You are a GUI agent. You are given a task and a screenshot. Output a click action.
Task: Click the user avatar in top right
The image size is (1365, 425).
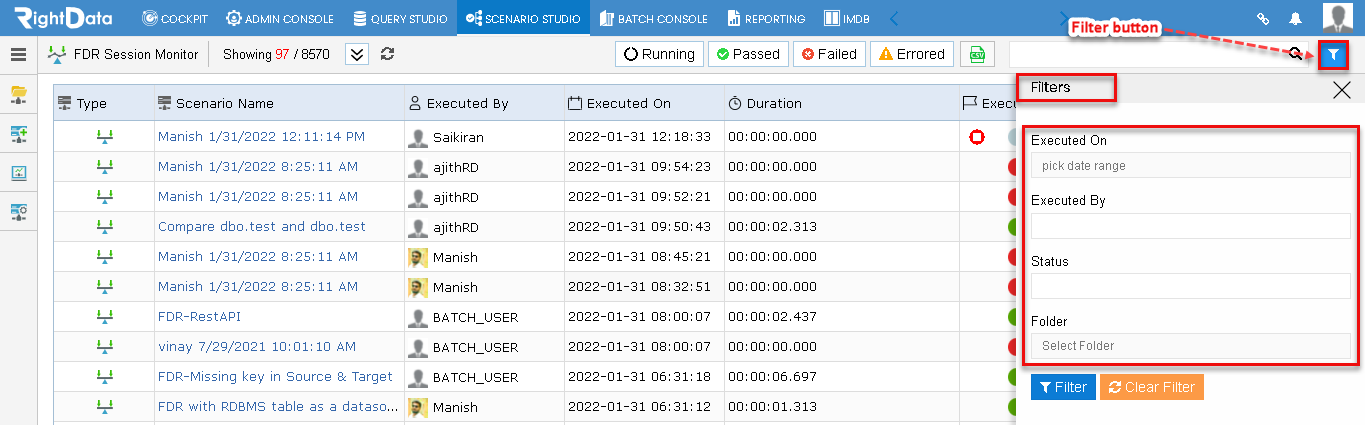coord(1338,17)
